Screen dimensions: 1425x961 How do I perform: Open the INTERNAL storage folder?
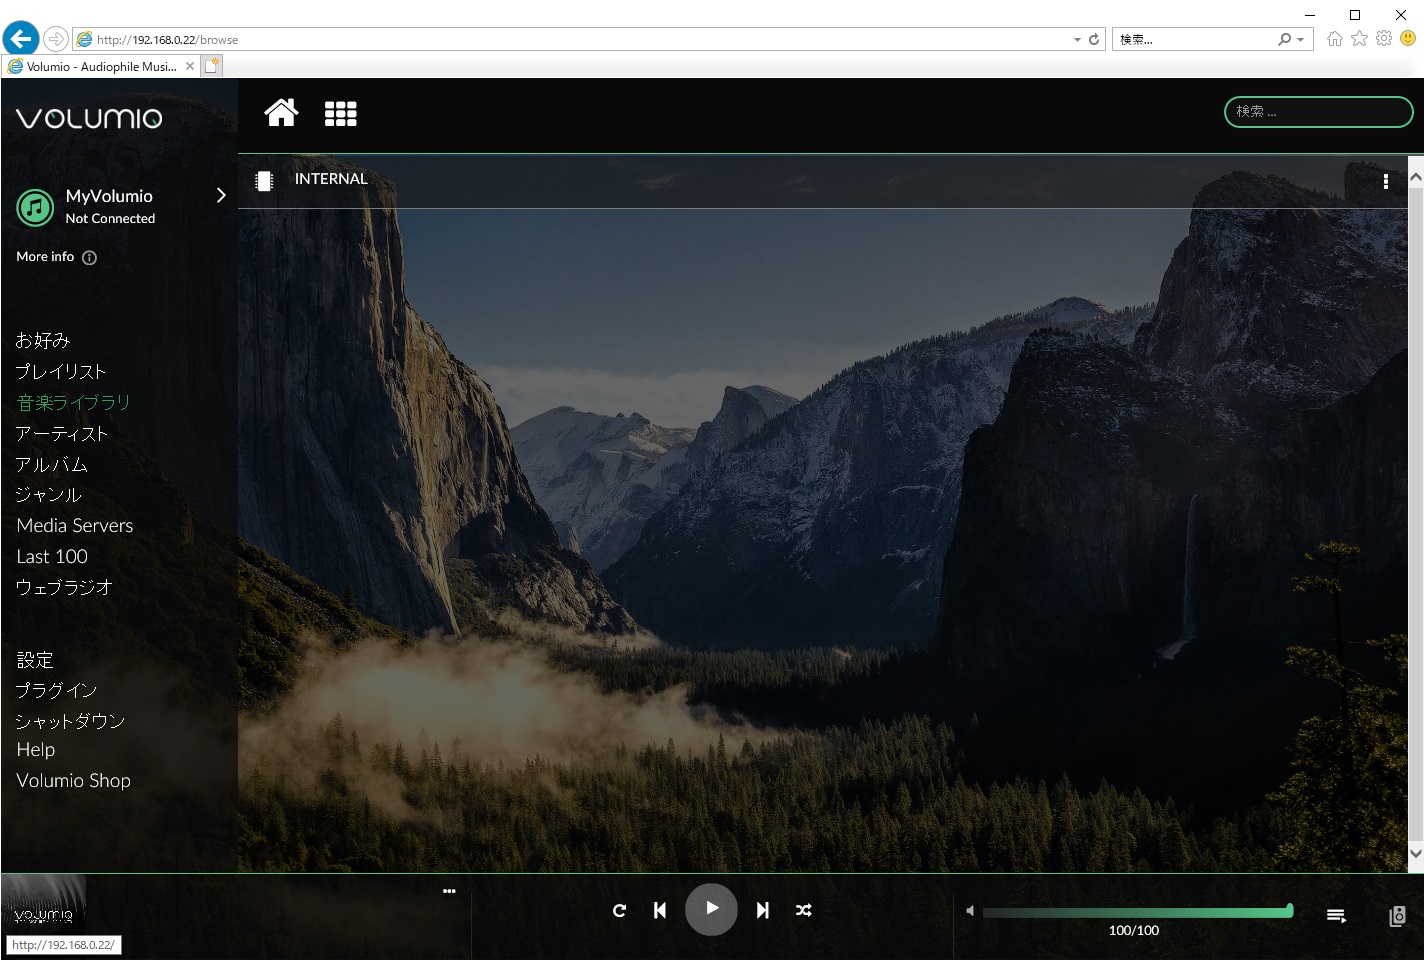(x=331, y=179)
